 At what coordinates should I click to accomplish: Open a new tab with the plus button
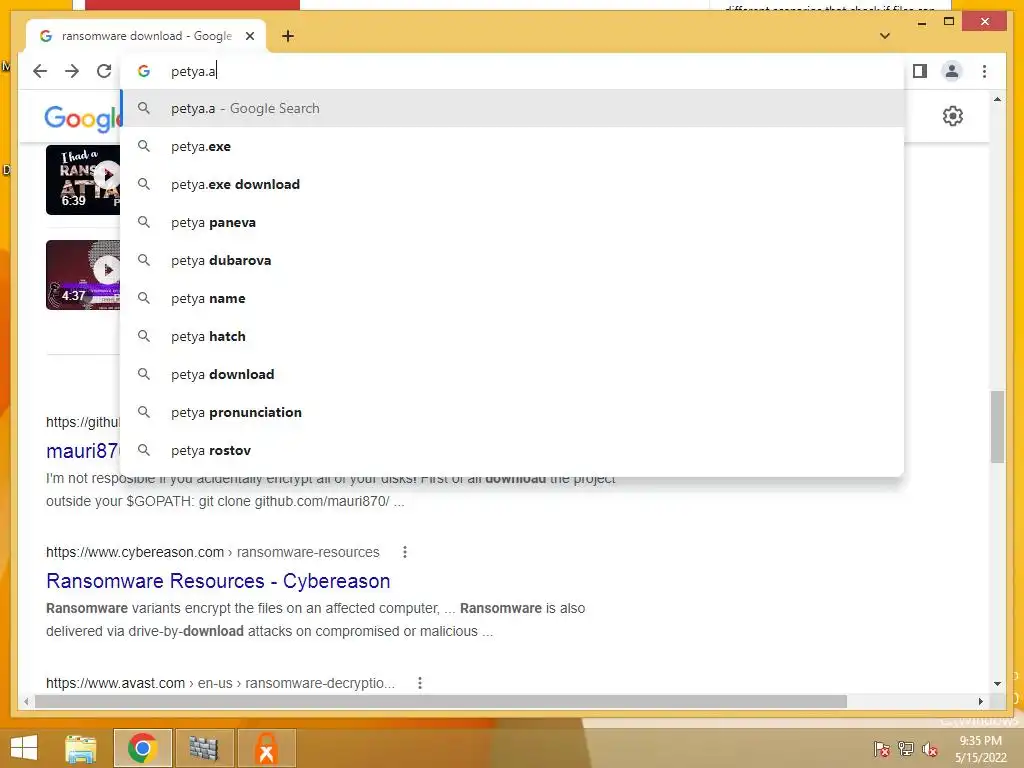coord(287,36)
